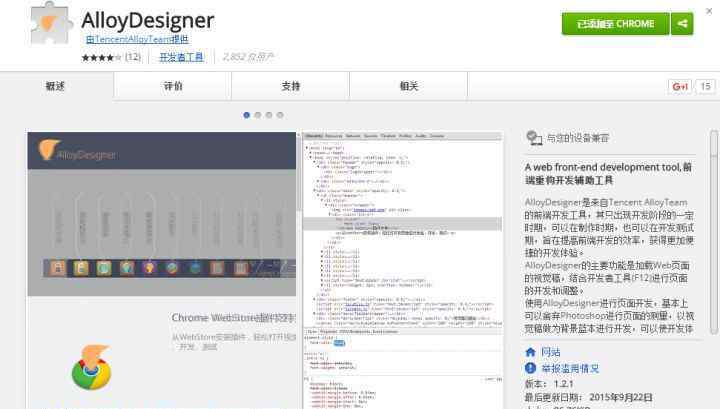Viewport: 720px width, 409px height.
Task: Click the 已添加至 CHROME button
Action: pos(615,24)
